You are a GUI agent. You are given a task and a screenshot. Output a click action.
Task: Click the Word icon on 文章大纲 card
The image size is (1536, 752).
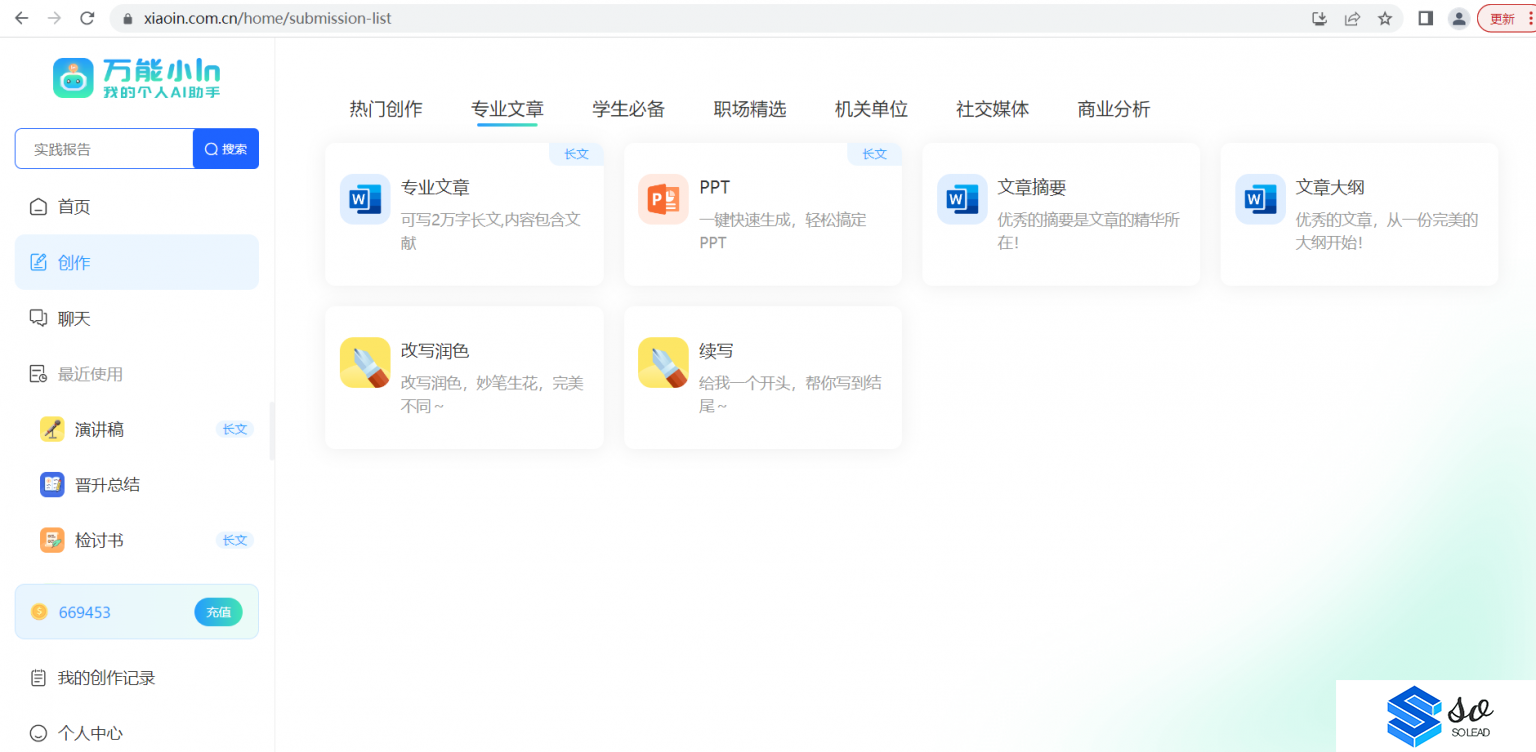(1260, 199)
